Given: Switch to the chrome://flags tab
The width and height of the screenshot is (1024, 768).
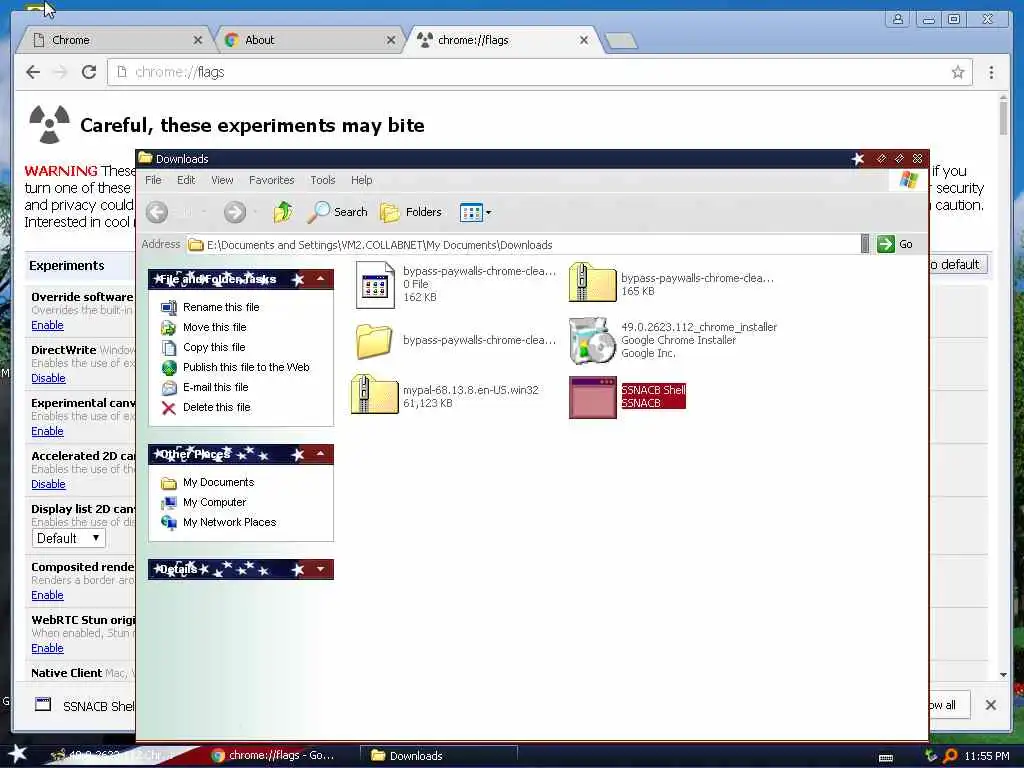Looking at the screenshot, I should (503, 40).
